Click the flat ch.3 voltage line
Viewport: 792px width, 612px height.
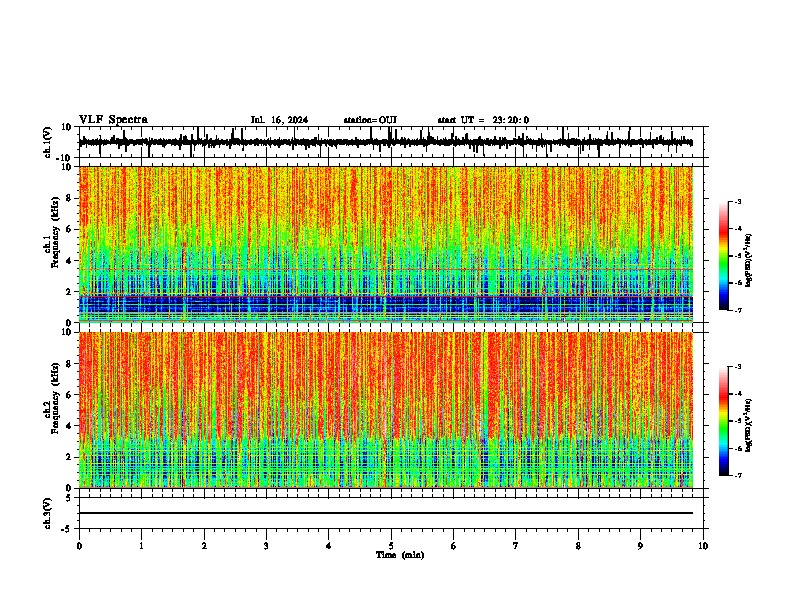386,513
